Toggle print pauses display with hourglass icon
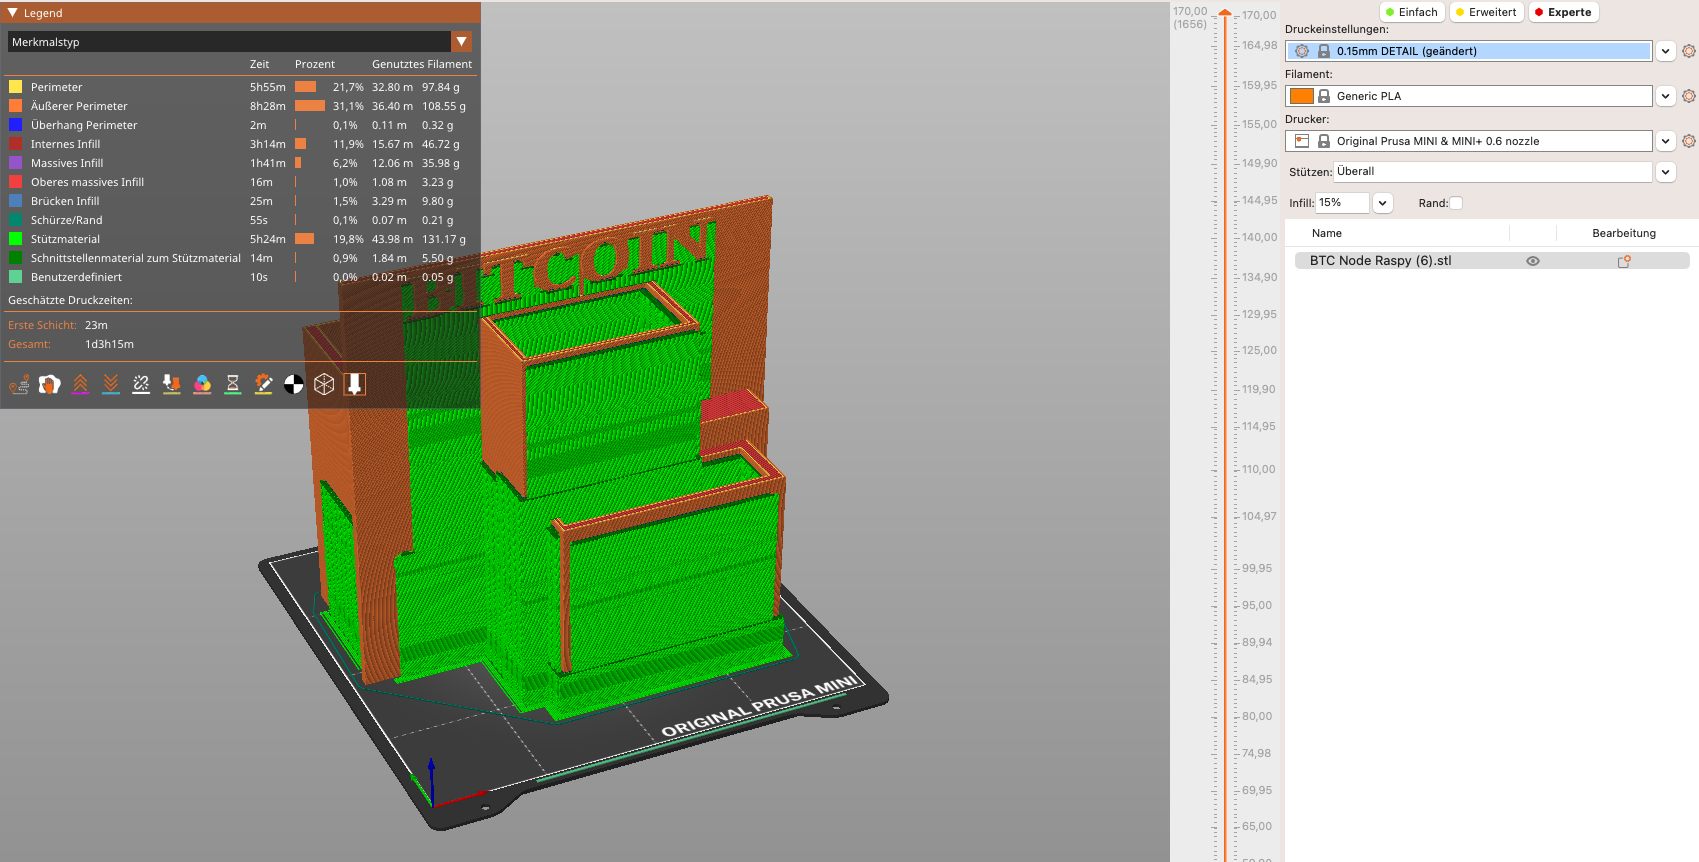 [233, 384]
